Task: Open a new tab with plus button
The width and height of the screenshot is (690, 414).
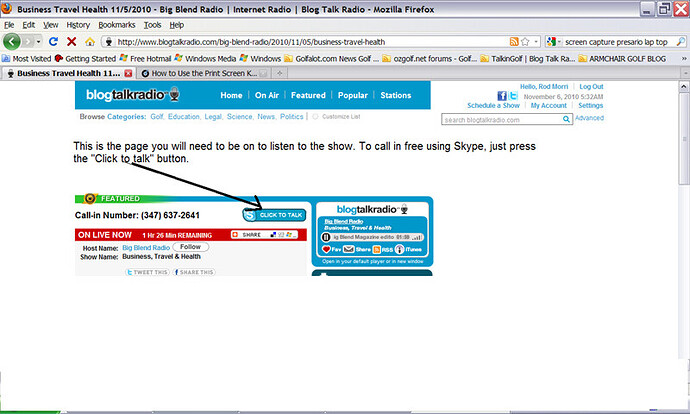Action: [x=279, y=73]
